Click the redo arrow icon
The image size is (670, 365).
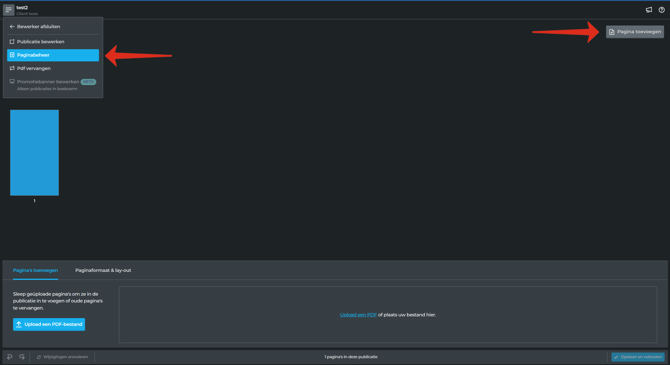point(22,357)
